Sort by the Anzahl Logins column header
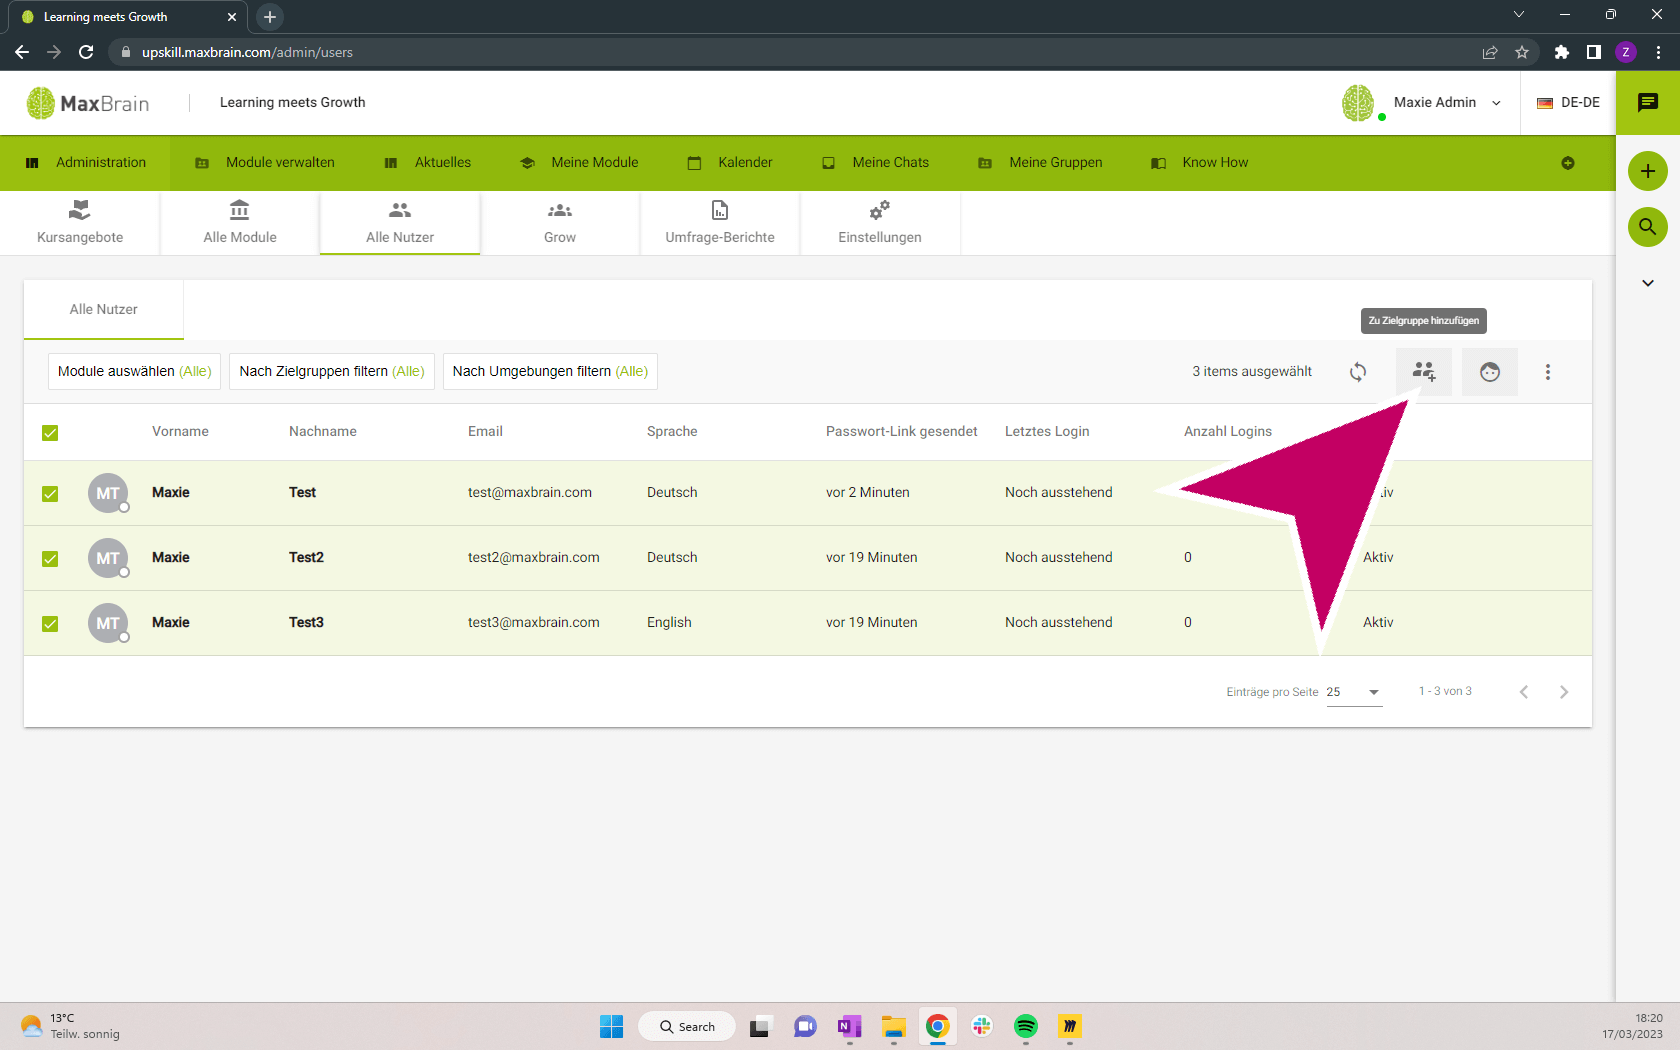Viewport: 1680px width, 1050px height. pos(1228,432)
